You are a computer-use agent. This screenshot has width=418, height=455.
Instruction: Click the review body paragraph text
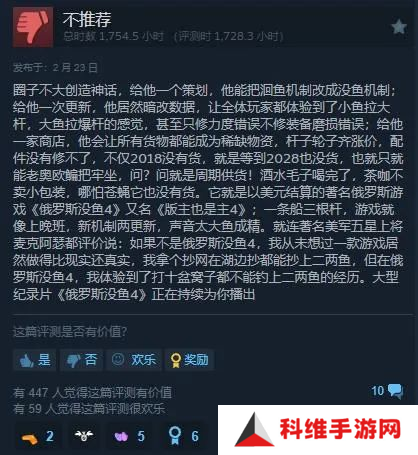208,192
